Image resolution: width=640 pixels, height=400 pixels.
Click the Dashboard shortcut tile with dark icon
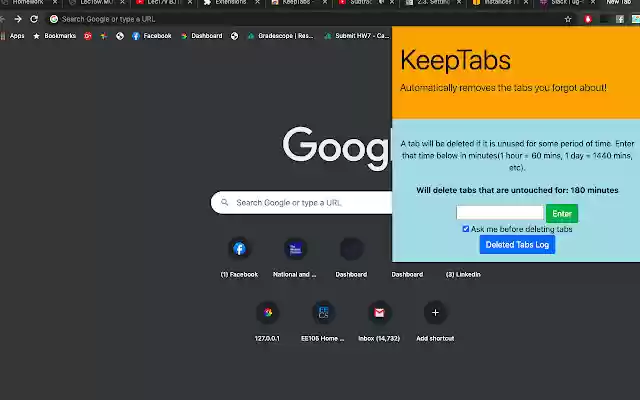click(351, 257)
